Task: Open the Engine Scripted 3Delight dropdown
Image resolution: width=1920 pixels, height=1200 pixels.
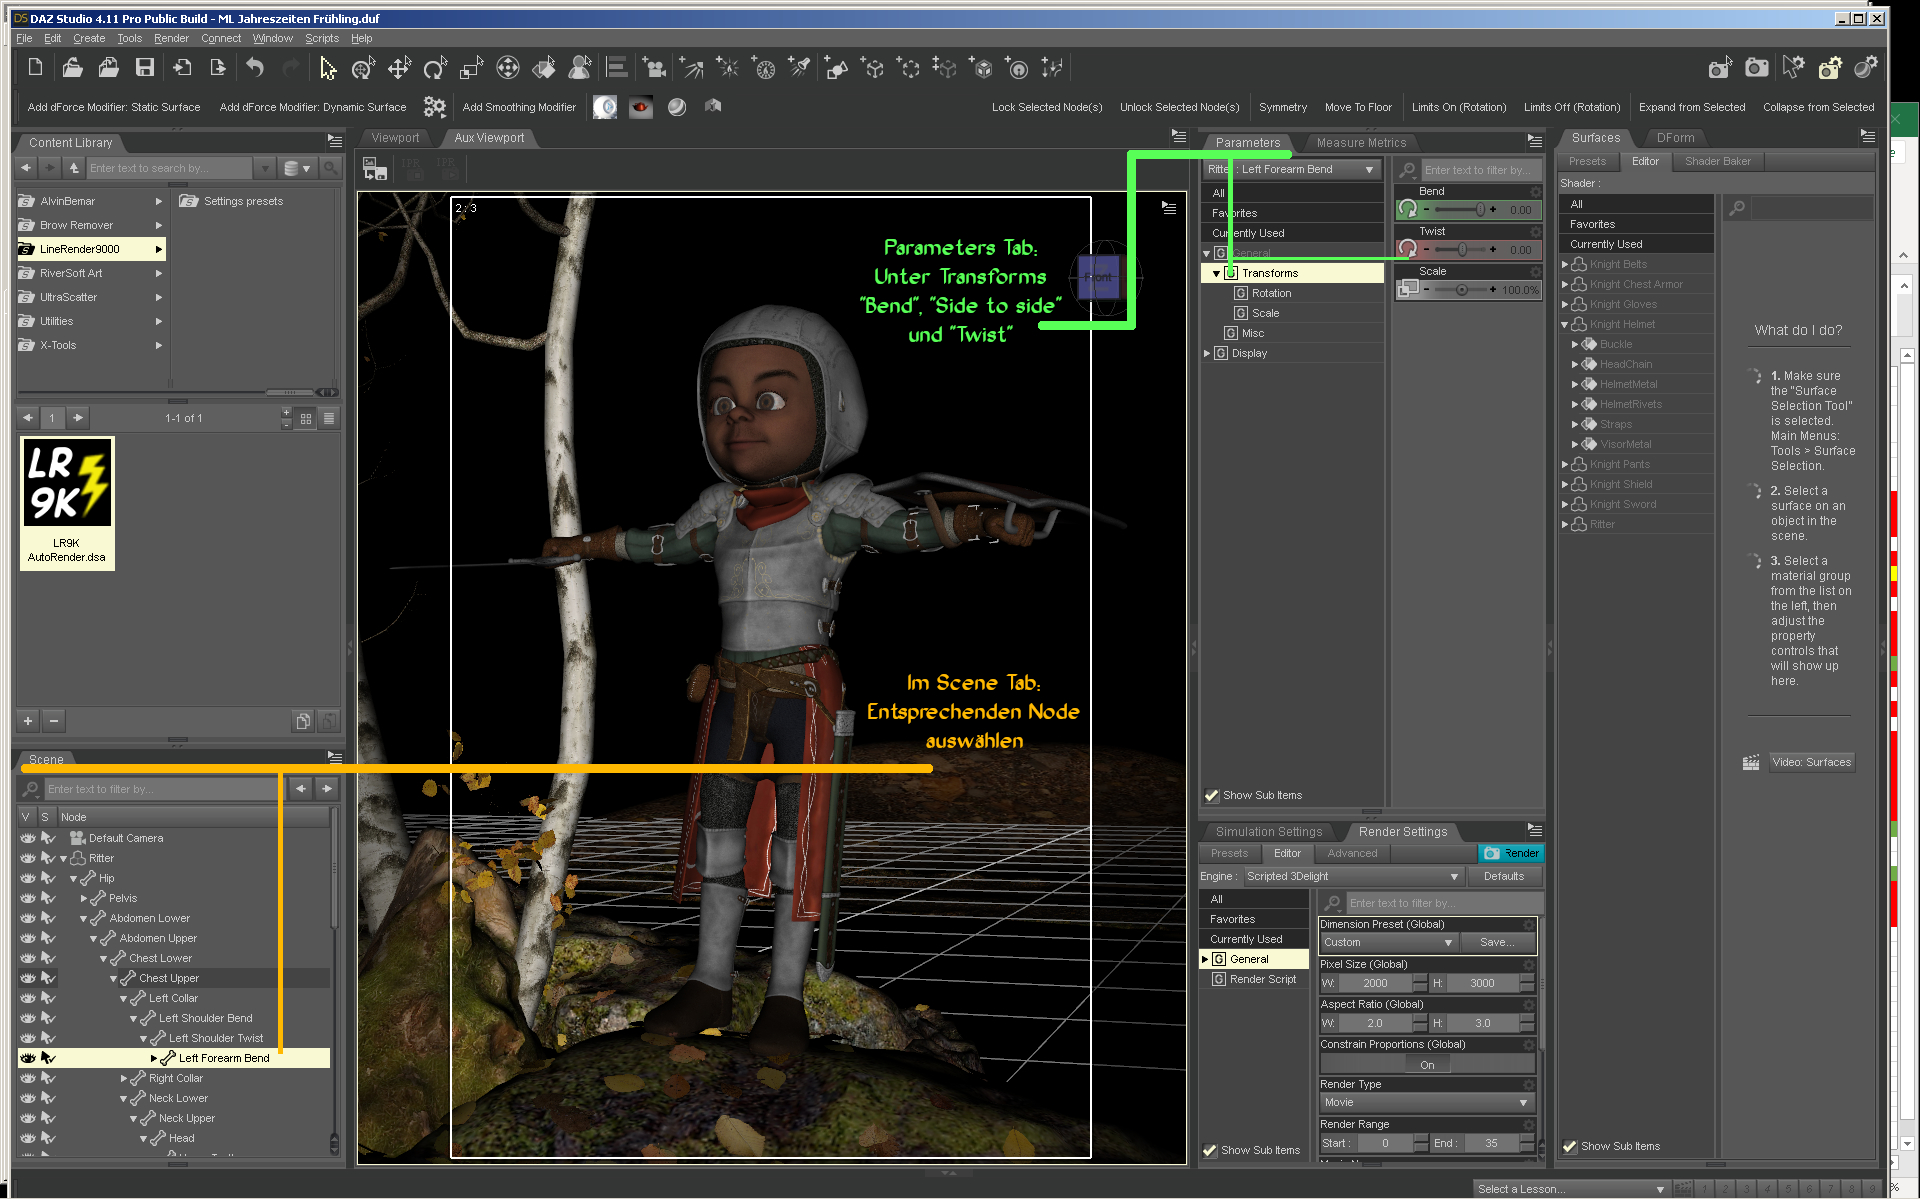Action: click(1354, 877)
